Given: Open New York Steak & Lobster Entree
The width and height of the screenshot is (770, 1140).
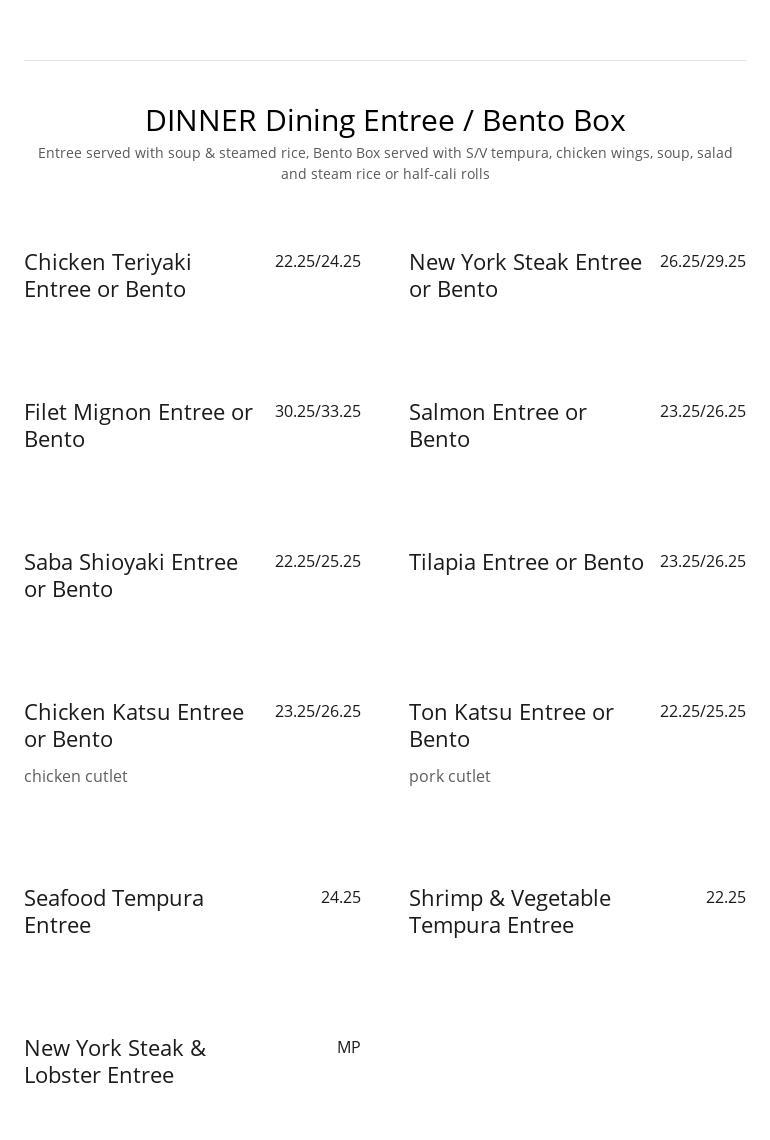Looking at the screenshot, I should [115, 1061].
